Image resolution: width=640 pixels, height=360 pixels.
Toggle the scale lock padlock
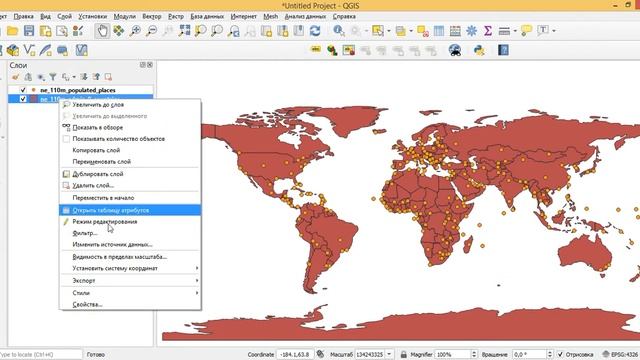pyautogui.click(x=403, y=354)
